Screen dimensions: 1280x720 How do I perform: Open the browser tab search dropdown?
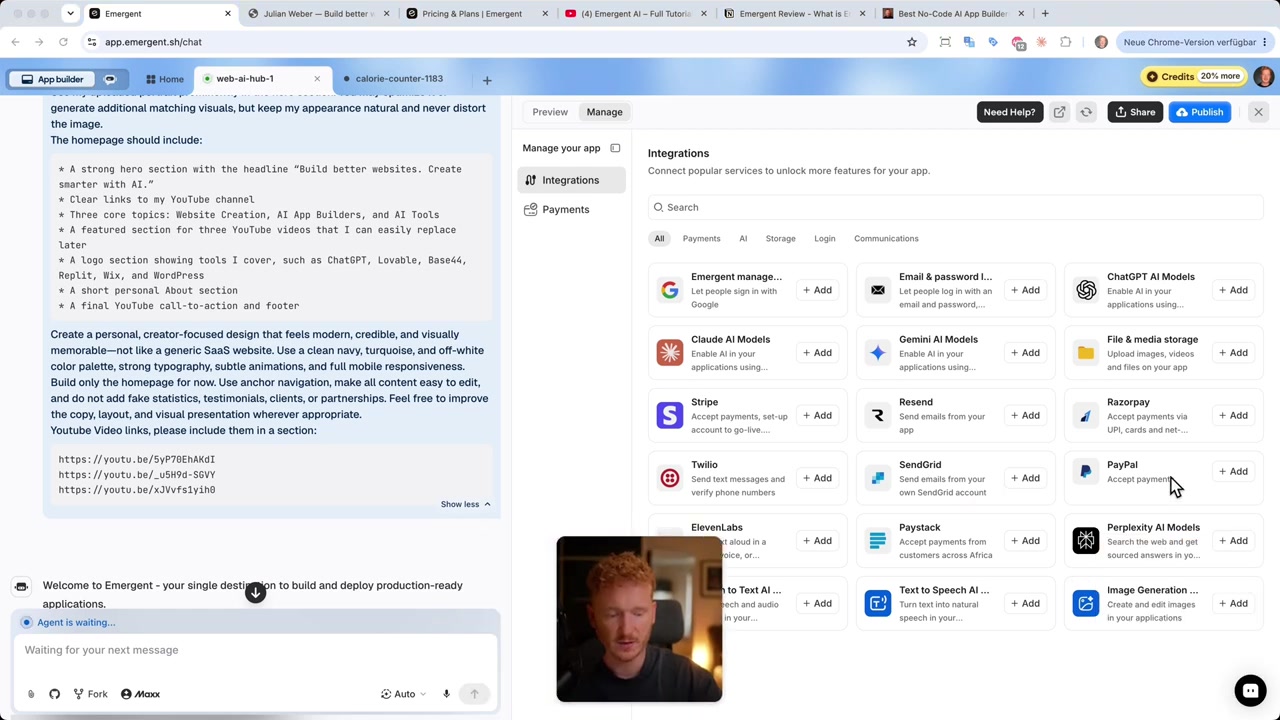[70, 14]
